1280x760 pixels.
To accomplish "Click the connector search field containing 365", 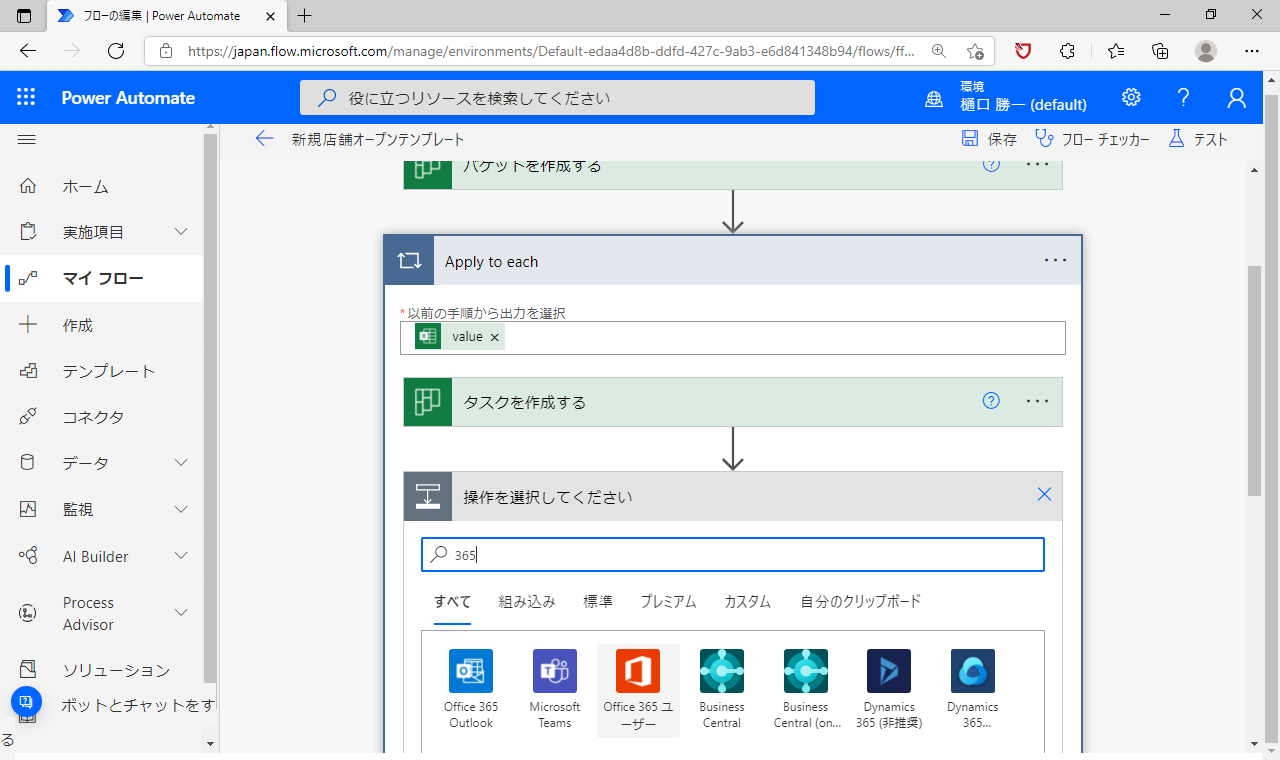I will pyautogui.click(x=733, y=555).
